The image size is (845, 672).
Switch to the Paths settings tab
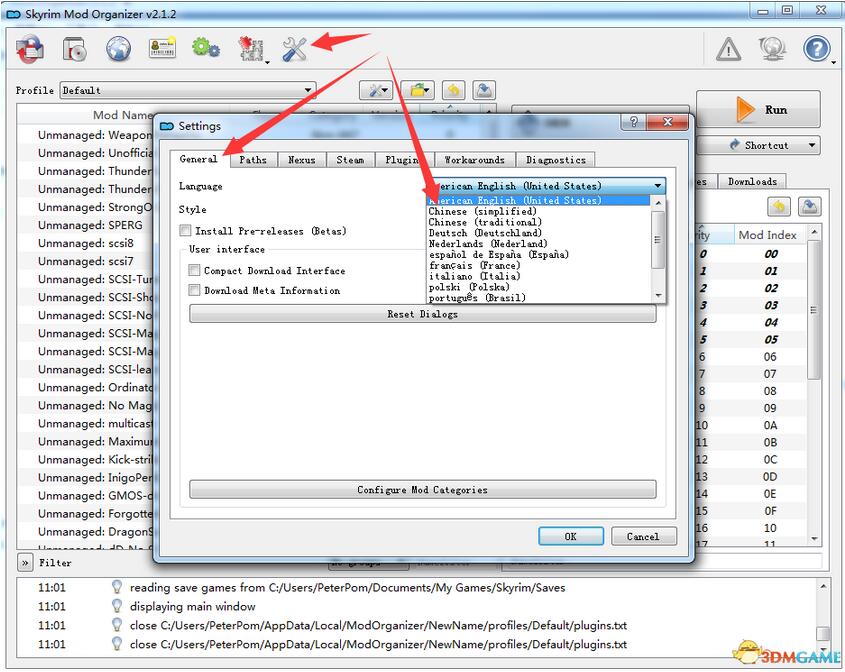click(253, 160)
